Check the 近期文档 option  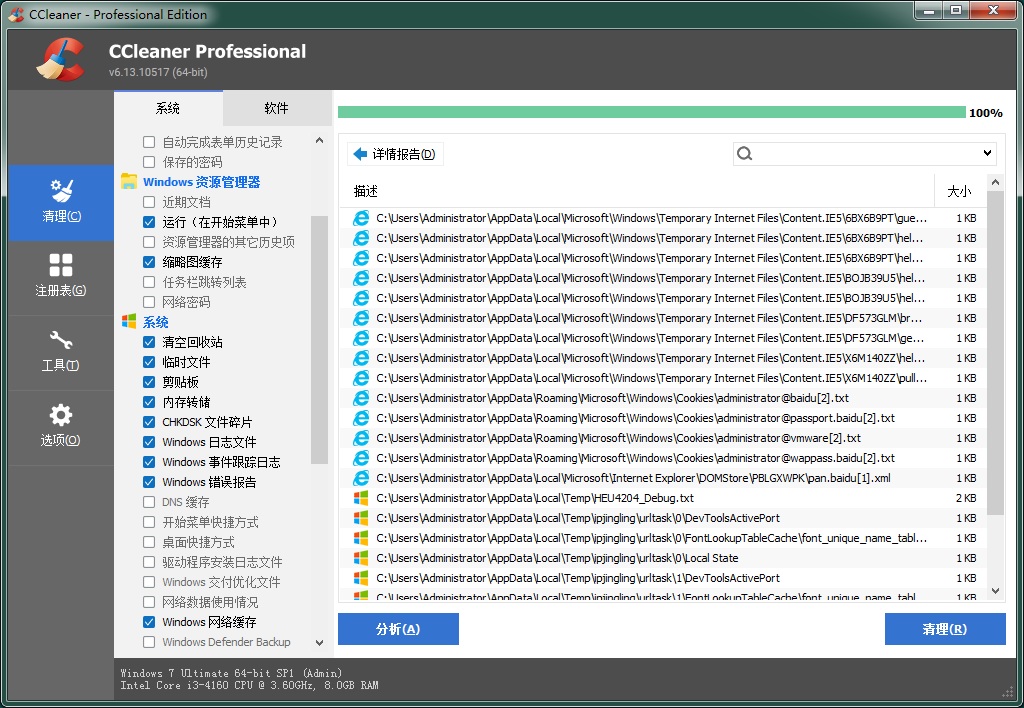pyautogui.click(x=149, y=202)
